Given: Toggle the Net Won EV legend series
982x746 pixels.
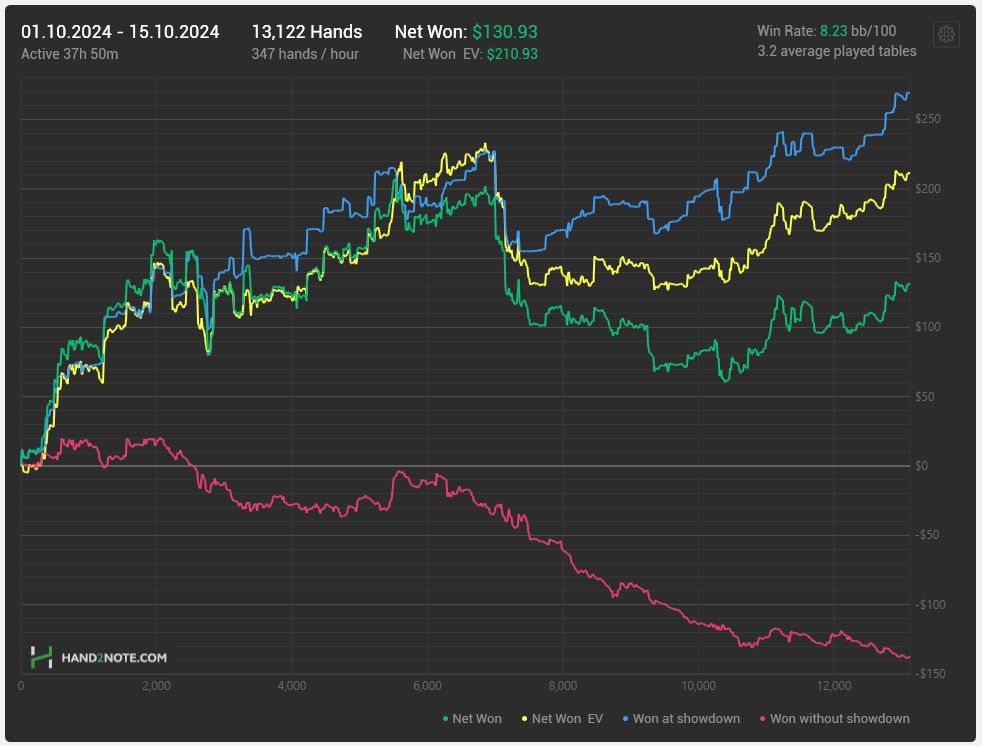Looking at the screenshot, I should pyautogui.click(x=562, y=718).
